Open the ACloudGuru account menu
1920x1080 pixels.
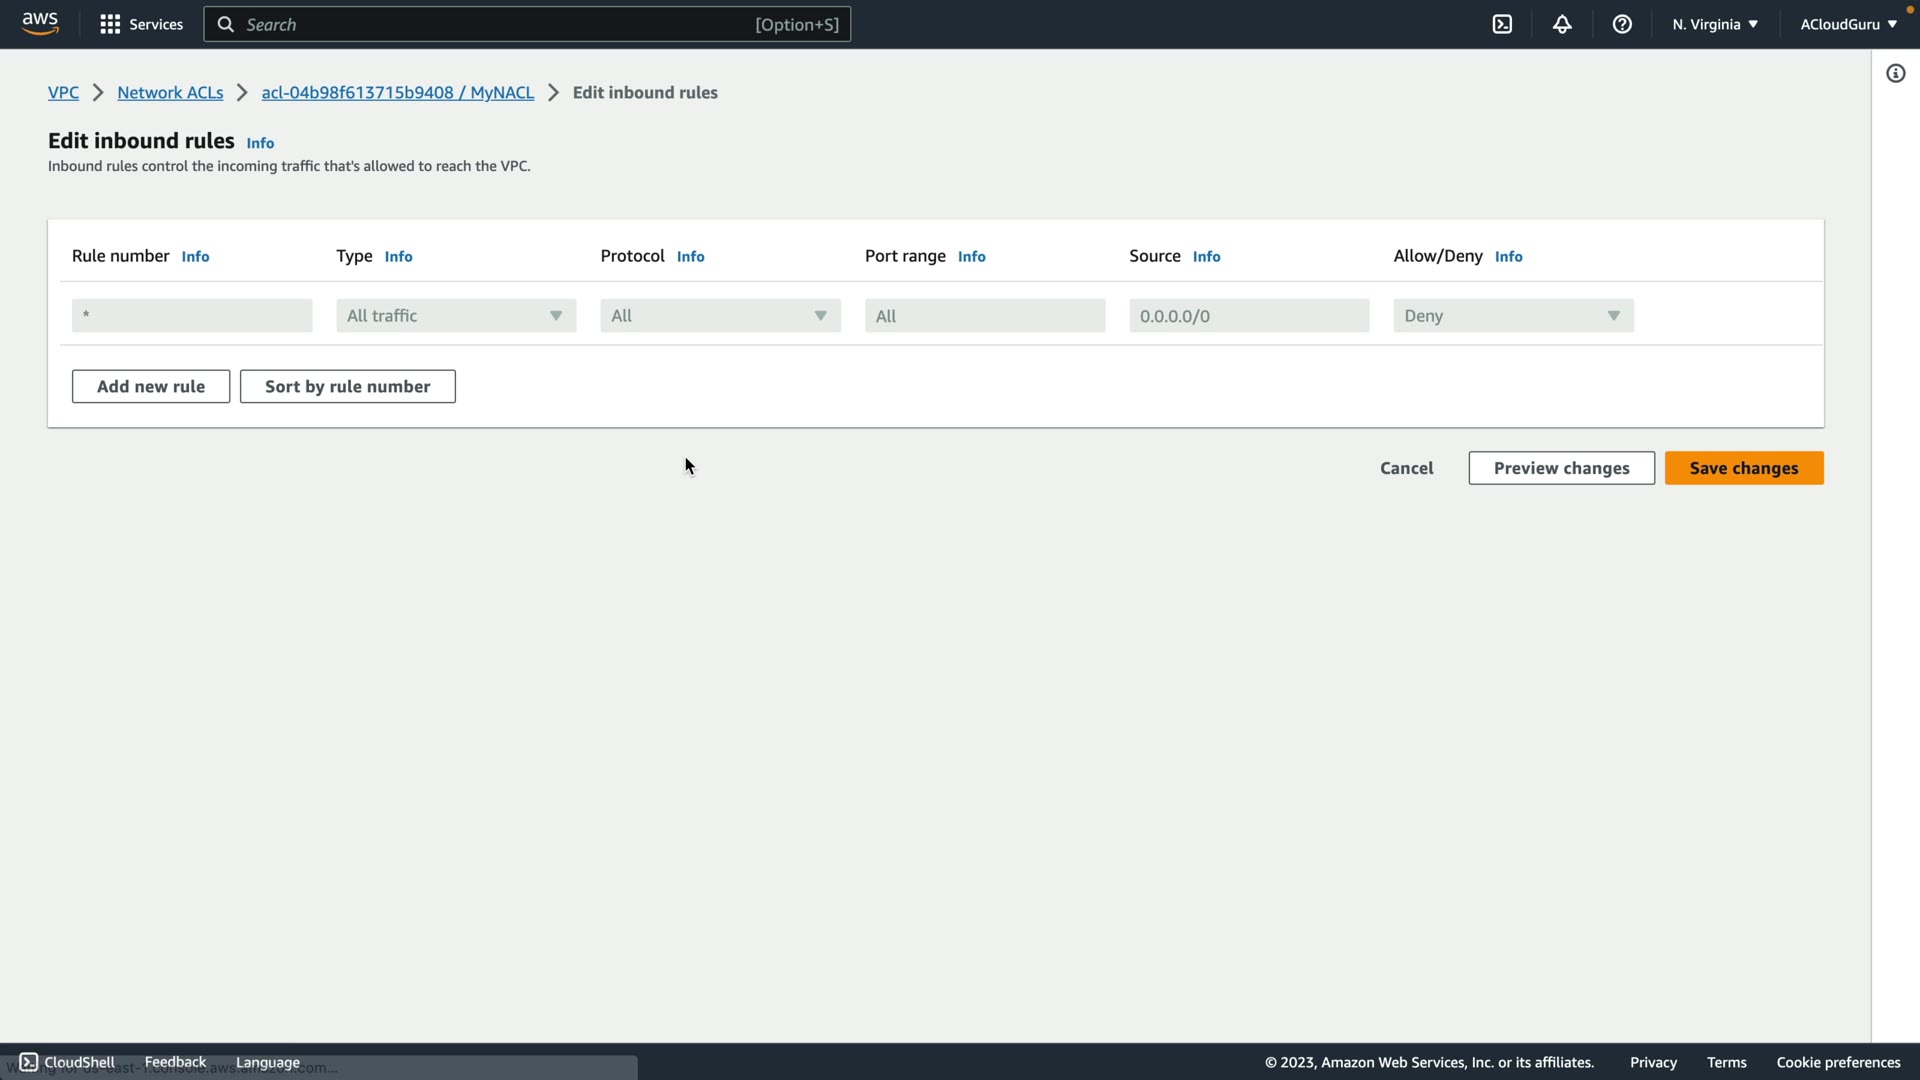pyautogui.click(x=1848, y=24)
